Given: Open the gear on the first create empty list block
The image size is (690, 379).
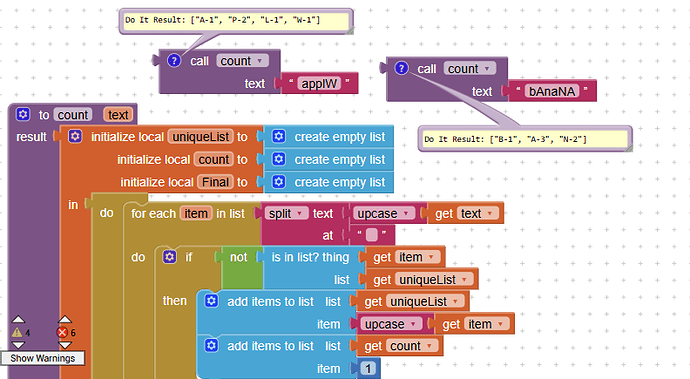Looking at the screenshot, I should pos(279,136).
